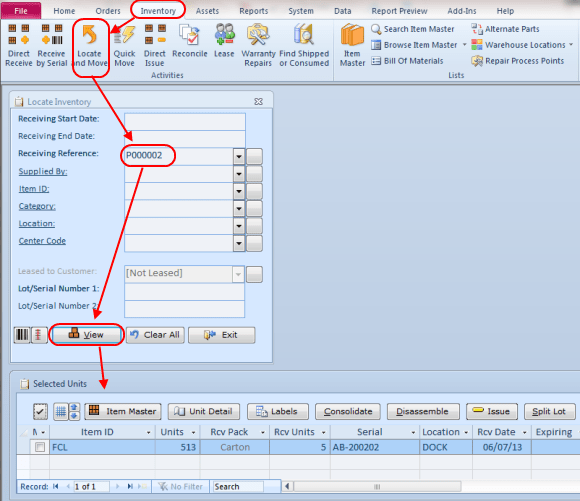Open the Direct Issue activity
Screen dimensions: 580x501
click(155, 45)
